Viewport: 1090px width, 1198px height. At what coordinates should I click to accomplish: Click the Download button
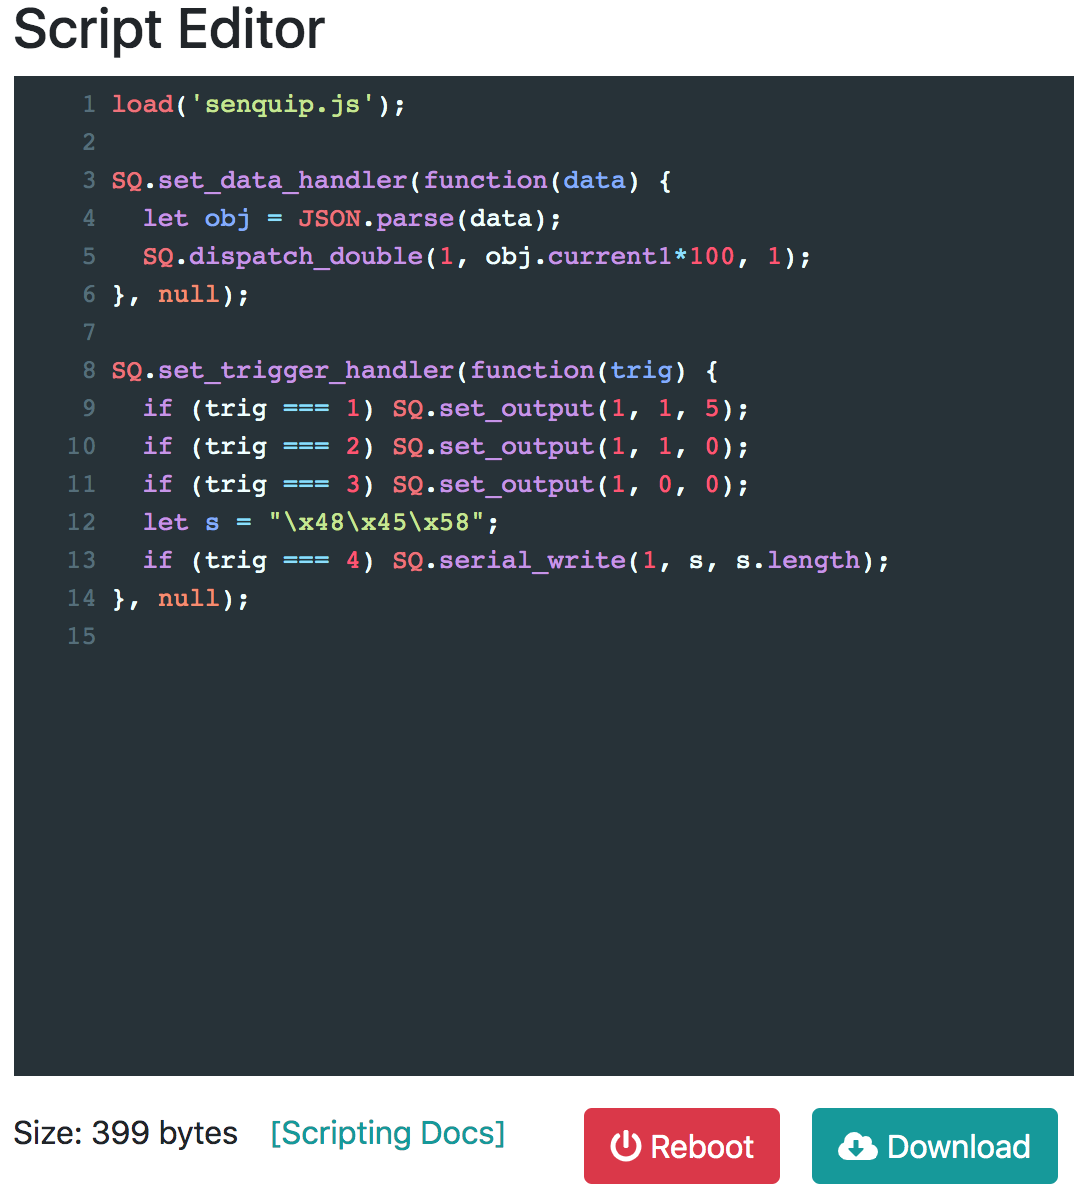[x=934, y=1145]
